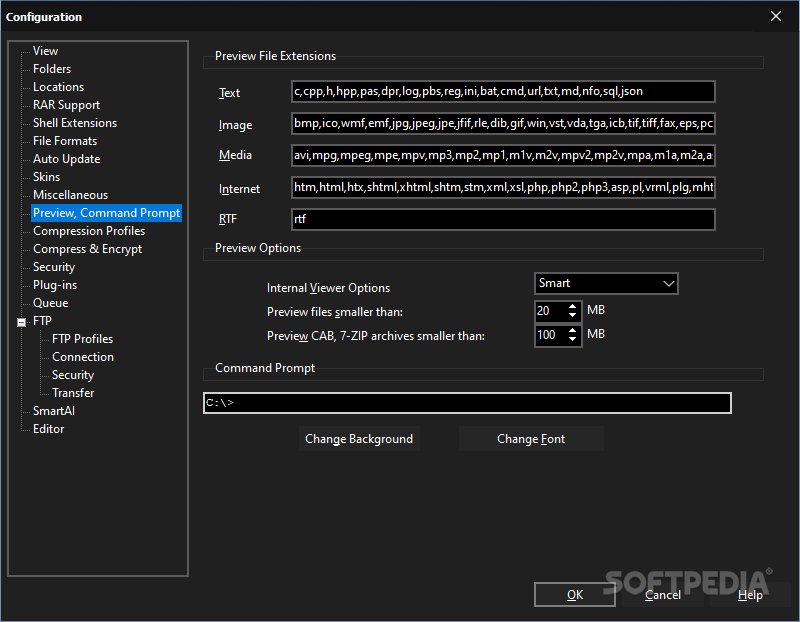
Task: Select Connection under FTP
Action: click(83, 357)
